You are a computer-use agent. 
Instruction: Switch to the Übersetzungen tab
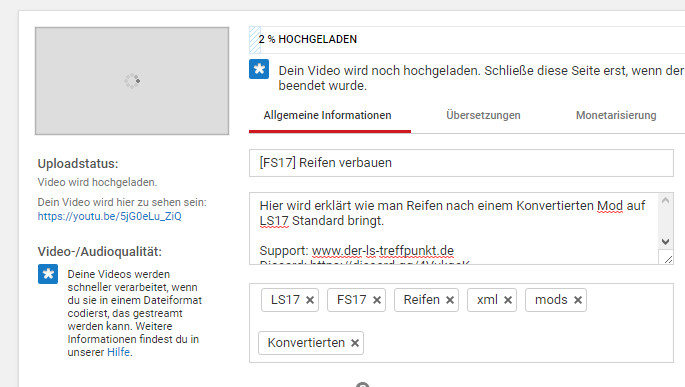pyautogui.click(x=483, y=115)
